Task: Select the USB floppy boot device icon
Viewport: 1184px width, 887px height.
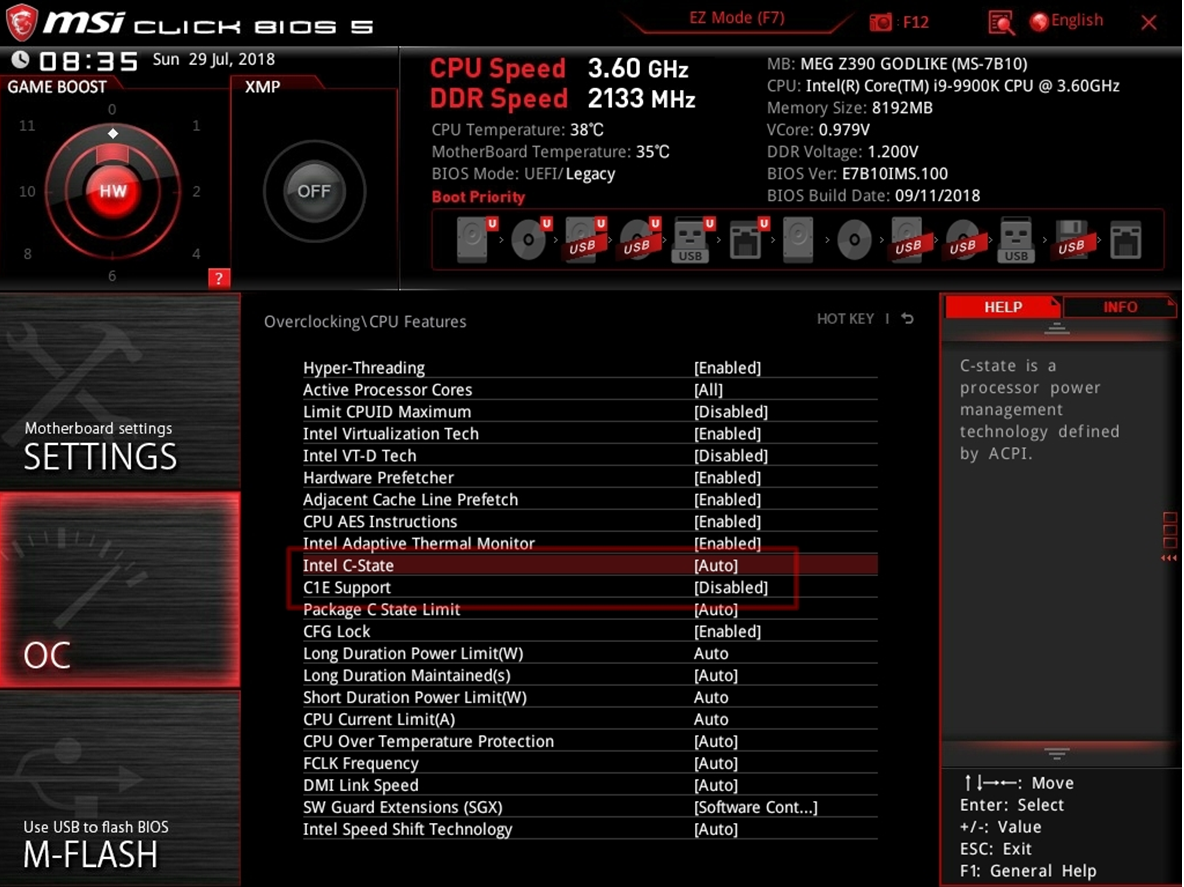Action: tap(1071, 240)
